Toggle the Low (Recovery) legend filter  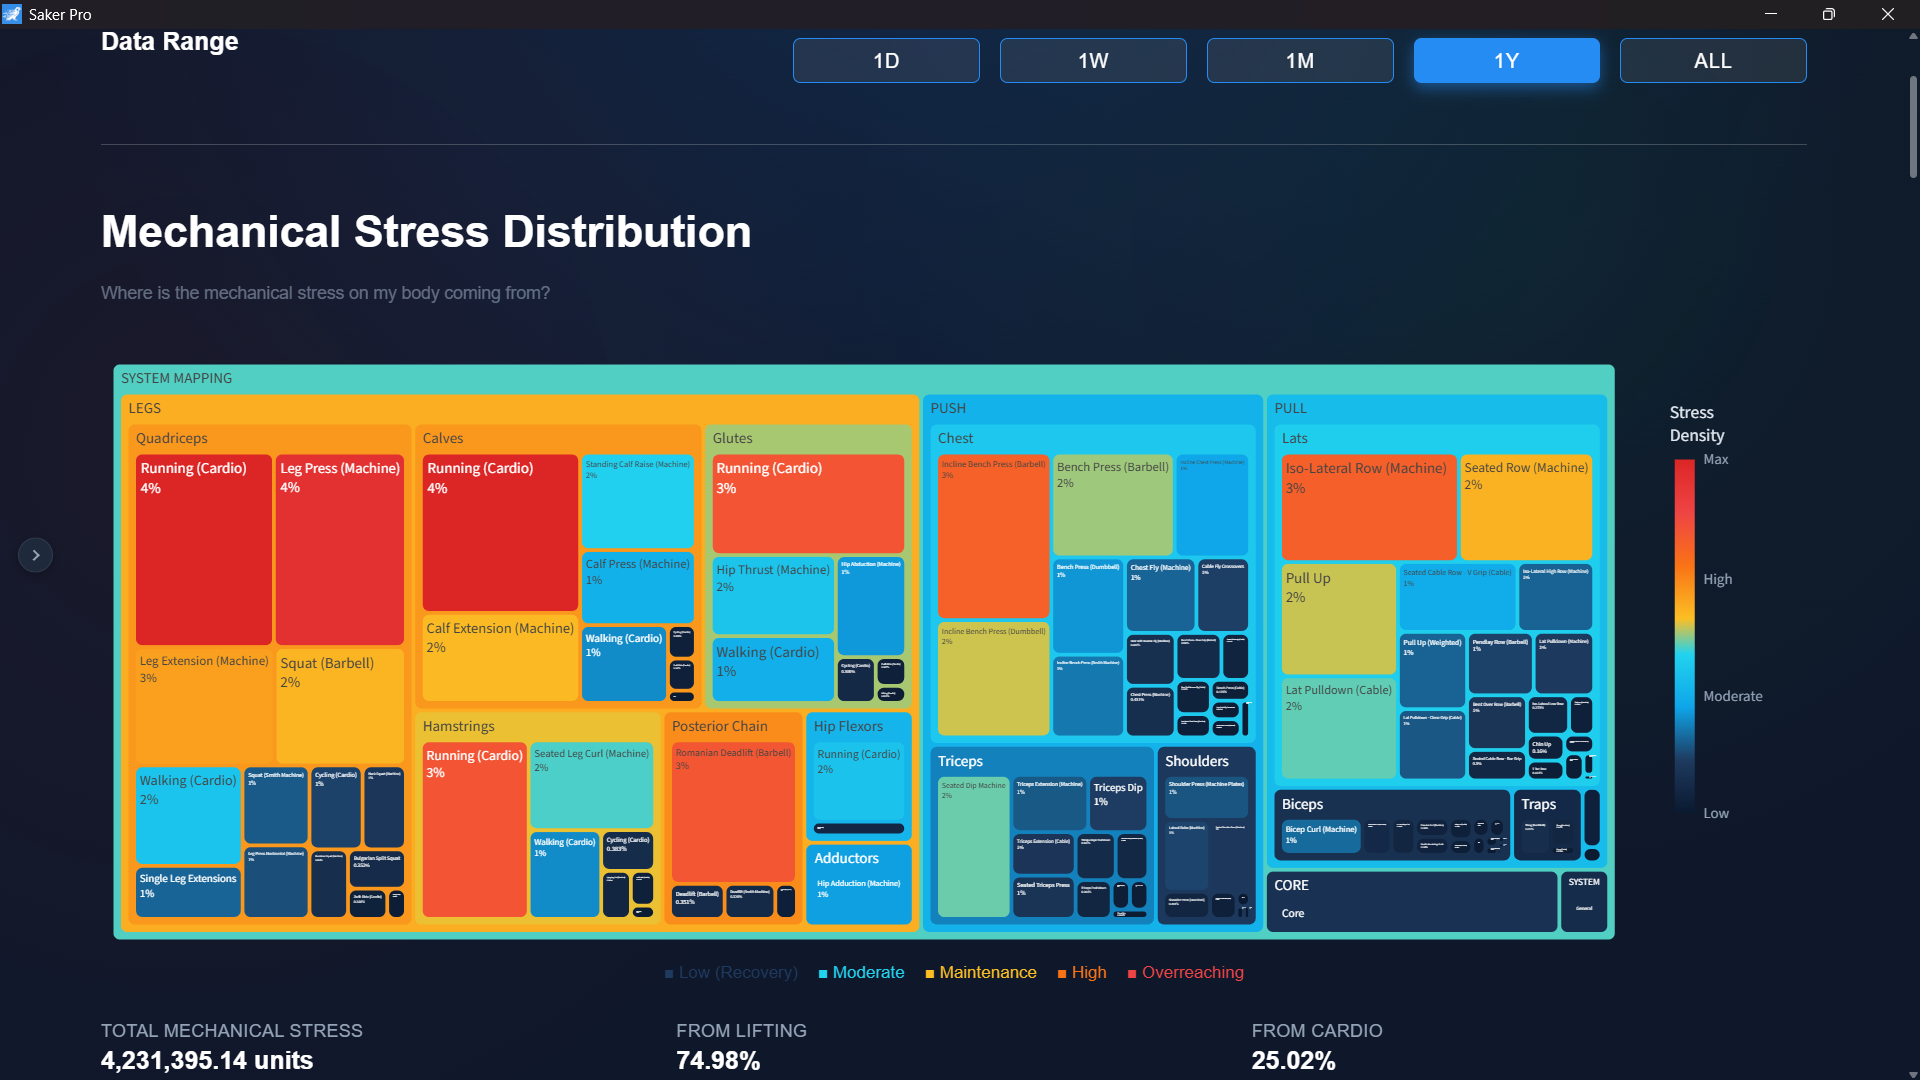pos(731,972)
